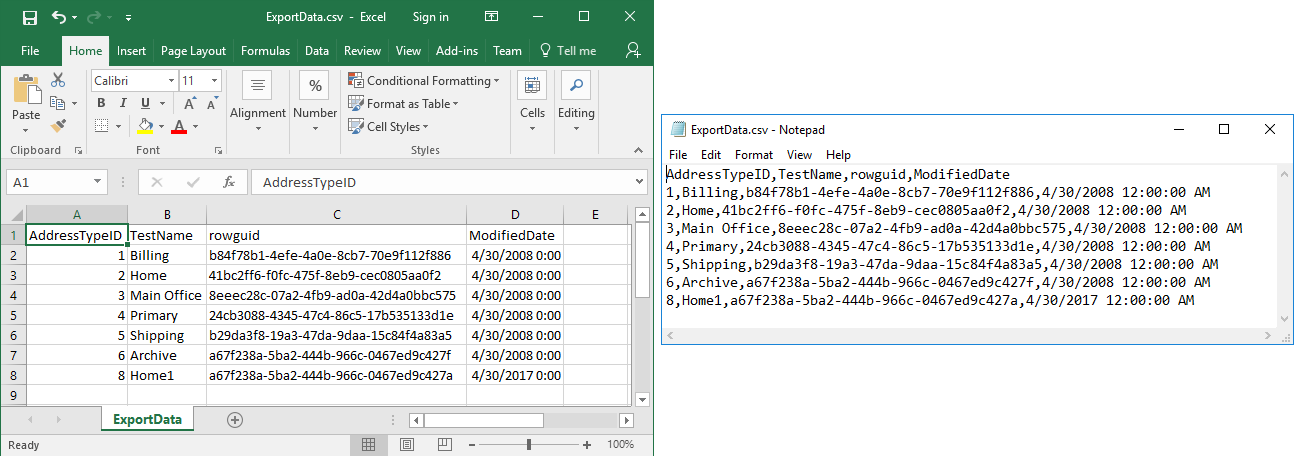The image size is (1294, 456).
Task: Select cell containing Main Office
Action: click(166, 295)
